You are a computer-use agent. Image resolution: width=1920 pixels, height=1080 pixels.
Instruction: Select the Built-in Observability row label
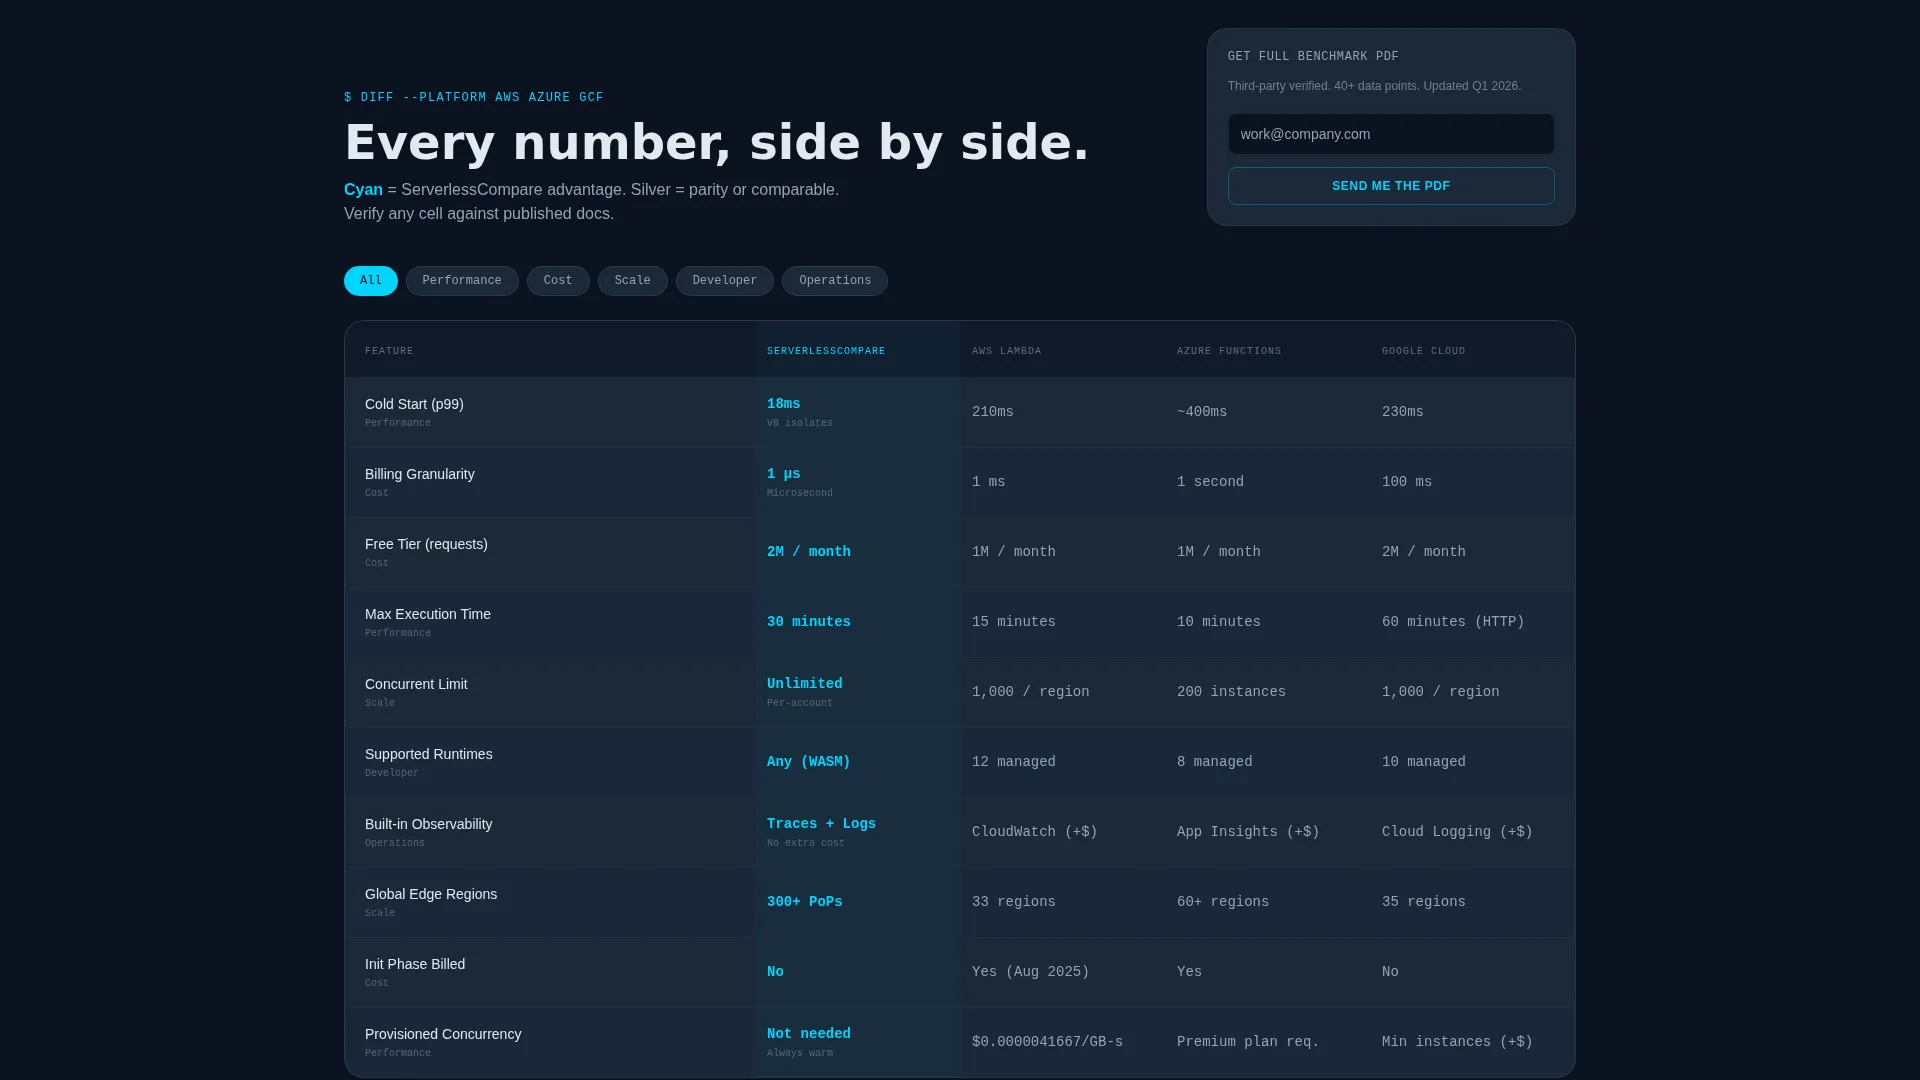(429, 824)
